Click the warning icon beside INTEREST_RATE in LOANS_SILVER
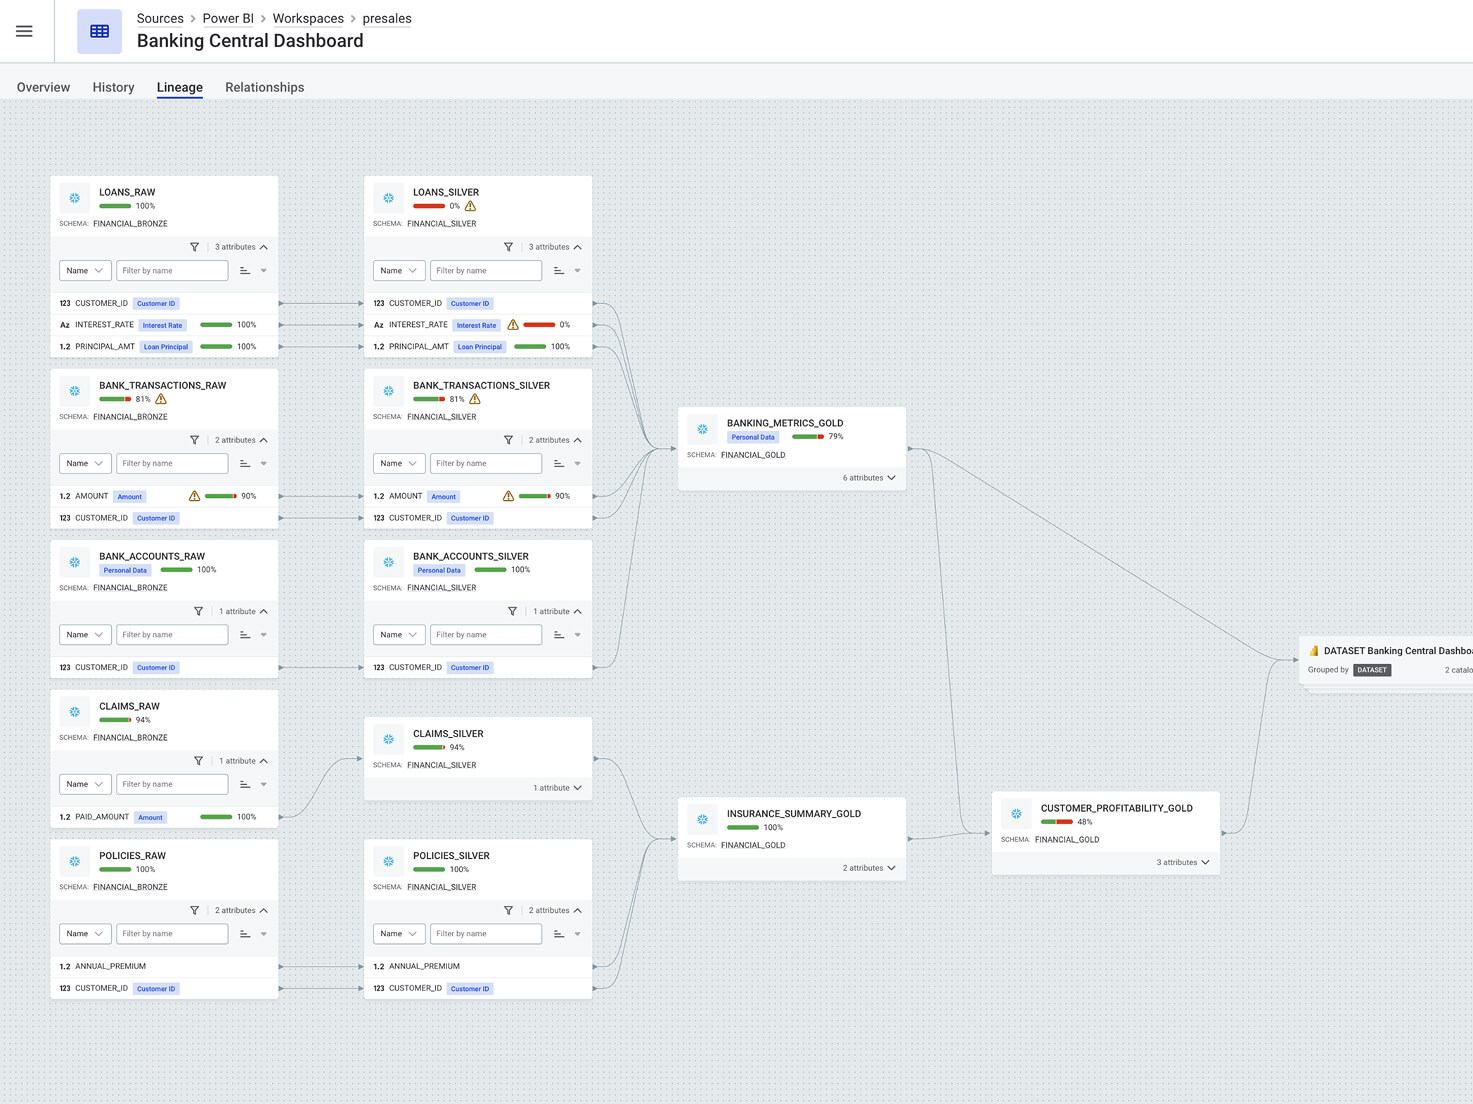The height and width of the screenshot is (1104, 1473). [511, 324]
